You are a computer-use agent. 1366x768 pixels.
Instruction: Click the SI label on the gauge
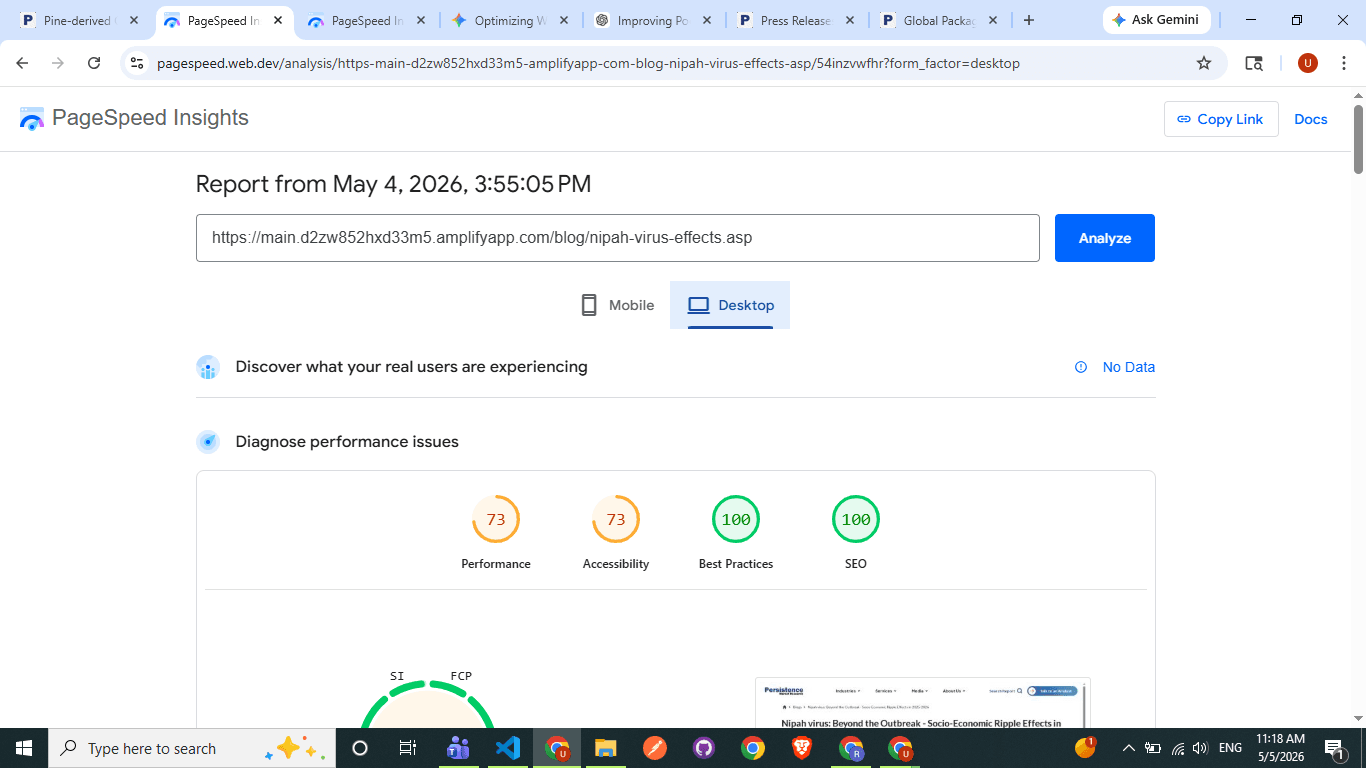(397, 676)
